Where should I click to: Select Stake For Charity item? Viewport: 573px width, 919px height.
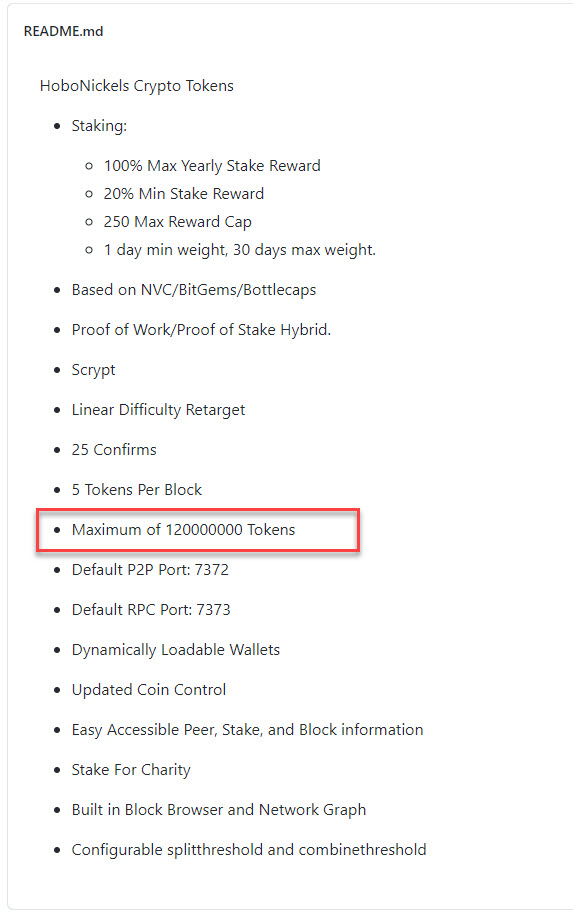(131, 770)
